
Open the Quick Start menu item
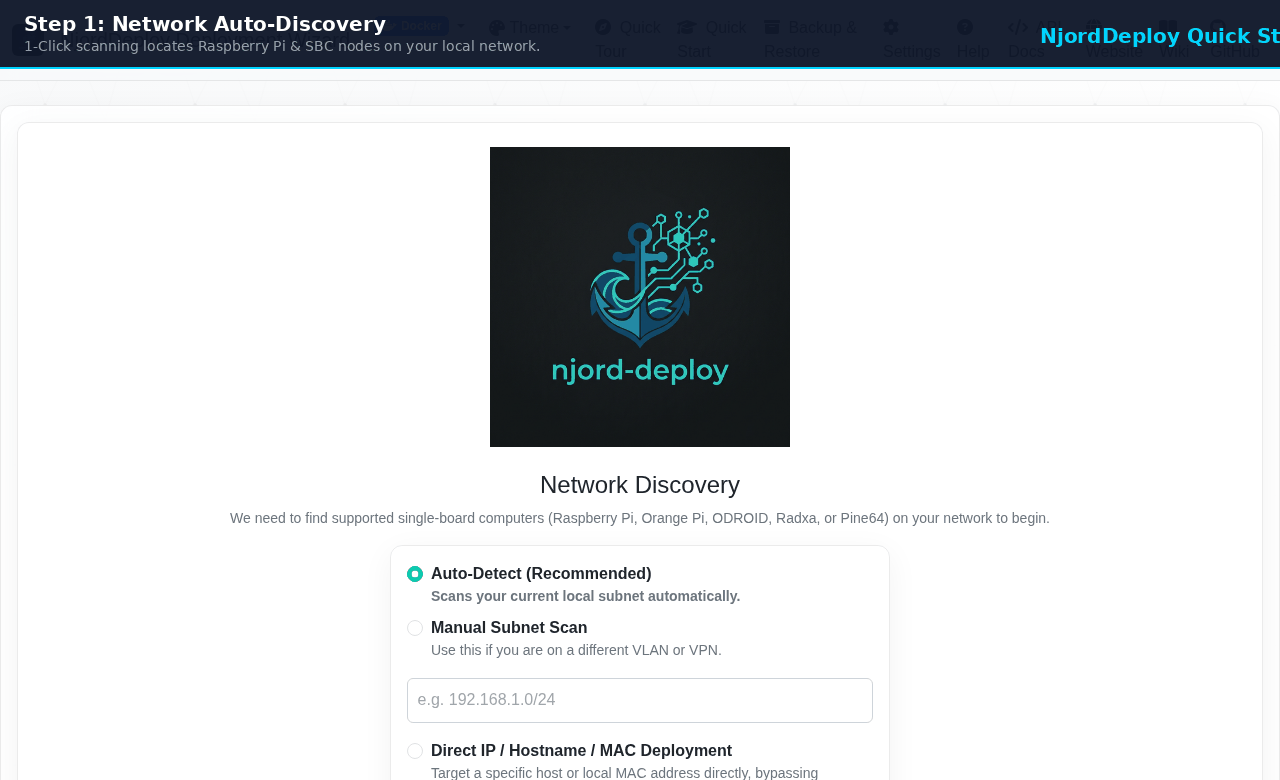(x=712, y=39)
